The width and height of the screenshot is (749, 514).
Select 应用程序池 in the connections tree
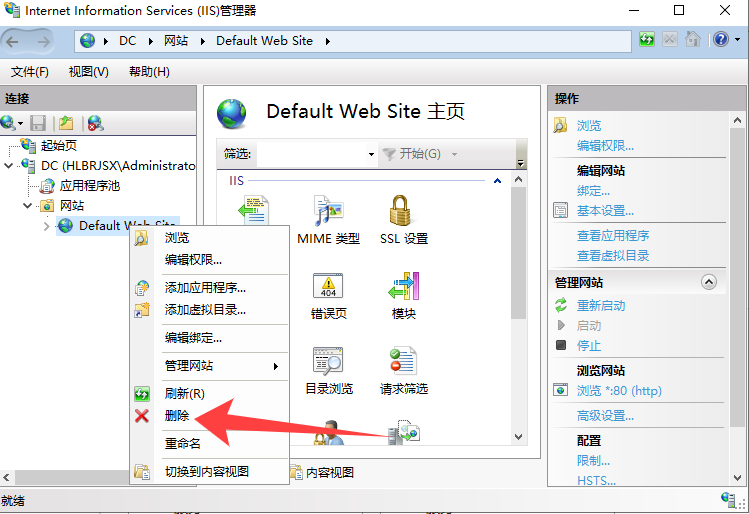click(x=89, y=185)
